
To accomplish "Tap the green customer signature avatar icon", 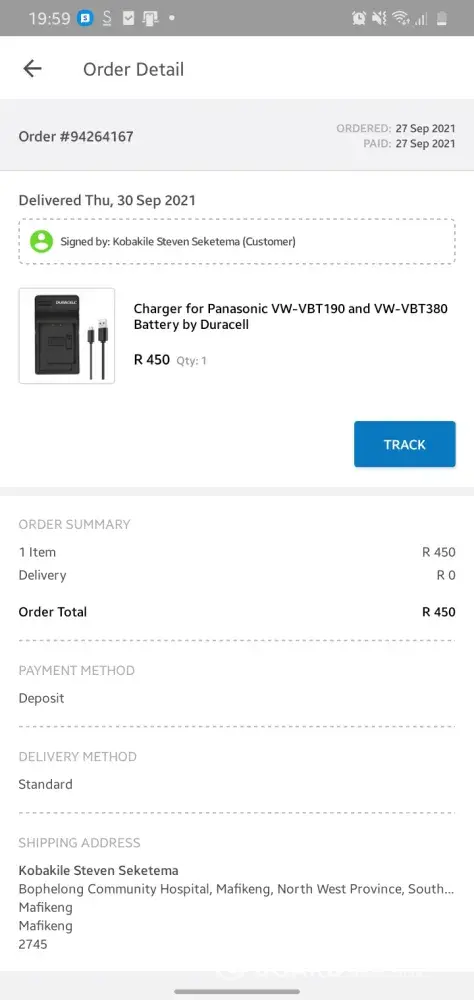I will click(41, 242).
